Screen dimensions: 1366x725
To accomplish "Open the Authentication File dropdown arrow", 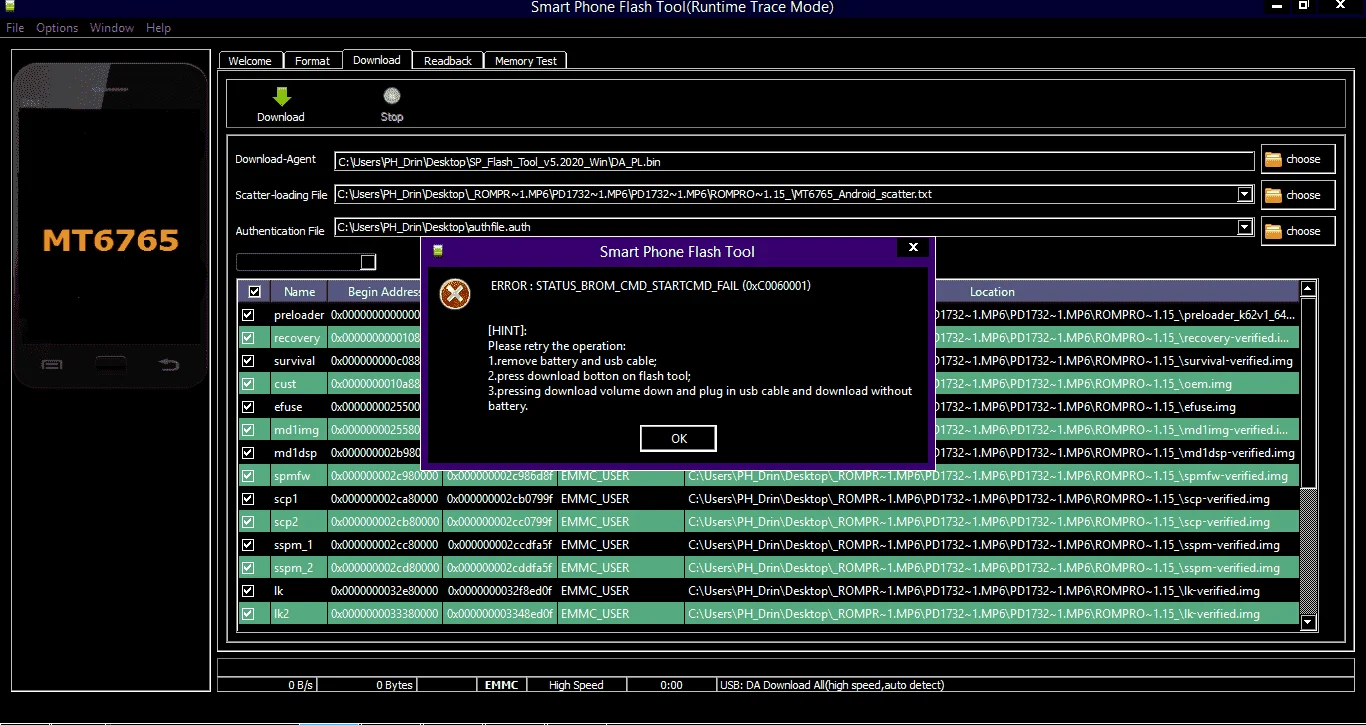I will click(1245, 227).
